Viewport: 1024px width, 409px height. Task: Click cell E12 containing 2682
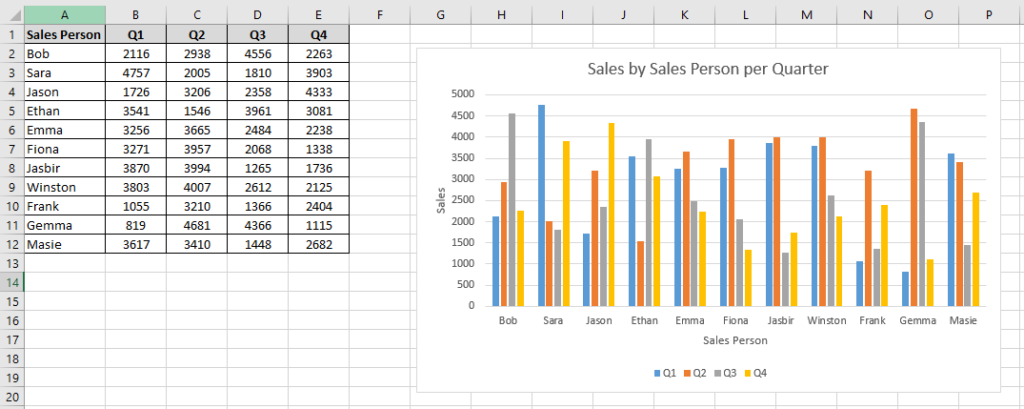point(319,244)
